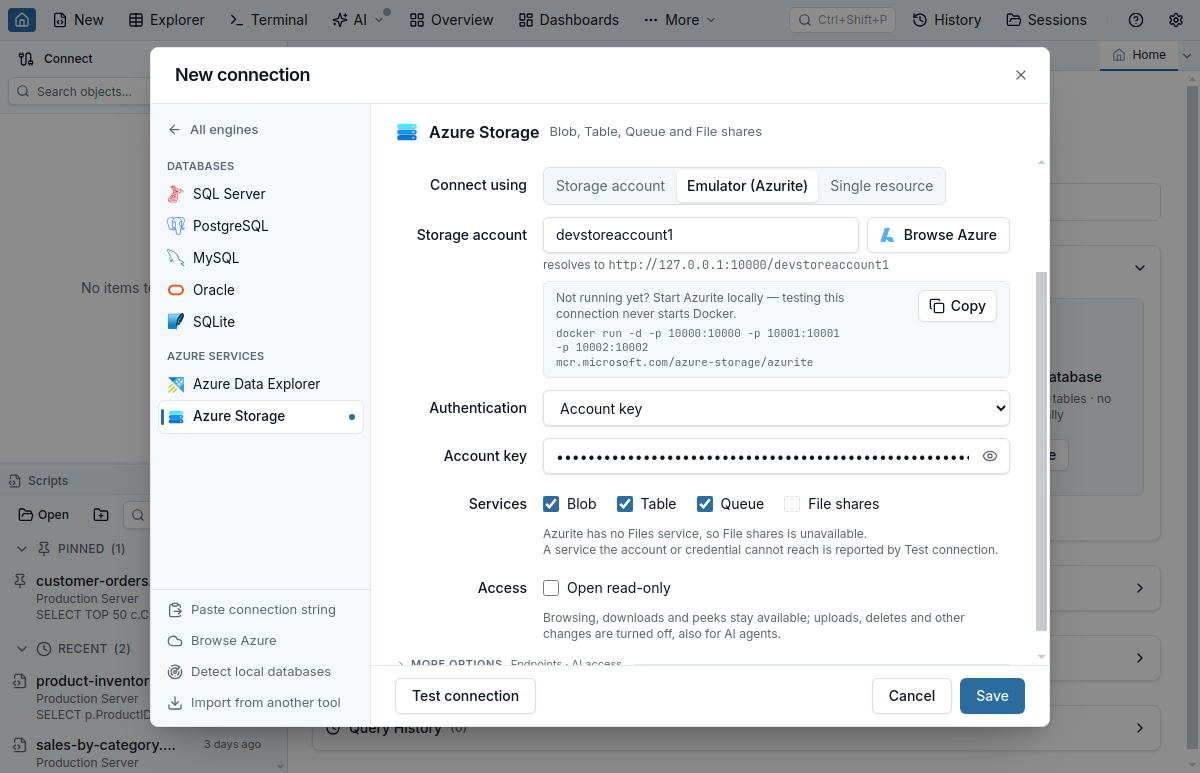Click Open in the Scripts panel
The image size is (1200, 773).
(x=44, y=515)
